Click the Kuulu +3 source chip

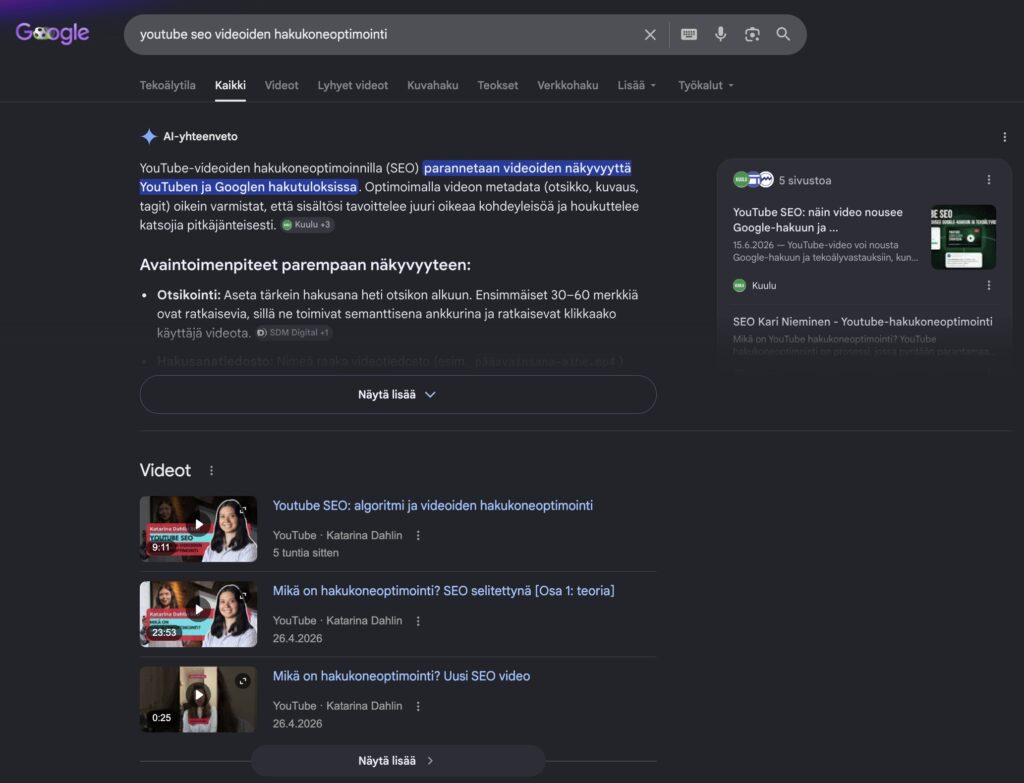[307, 225]
